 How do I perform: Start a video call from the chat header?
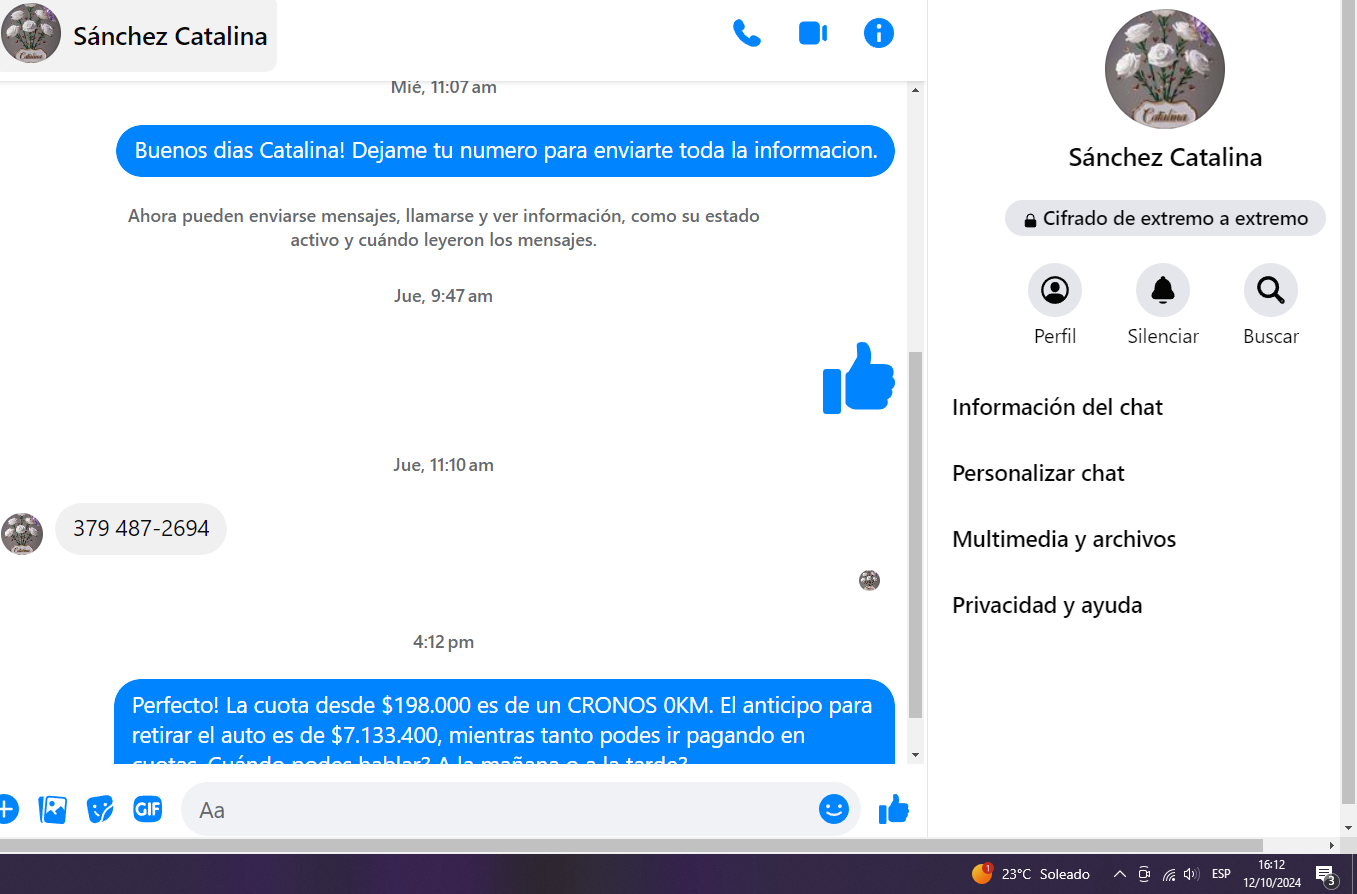point(812,34)
